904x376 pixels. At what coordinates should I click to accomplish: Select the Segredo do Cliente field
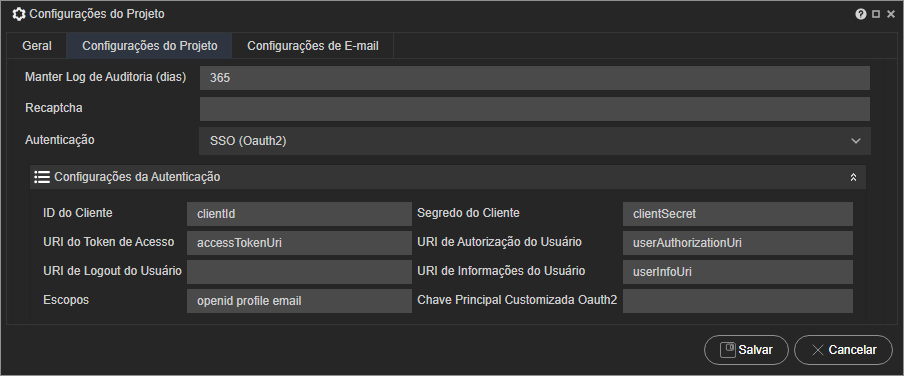[x=737, y=214]
